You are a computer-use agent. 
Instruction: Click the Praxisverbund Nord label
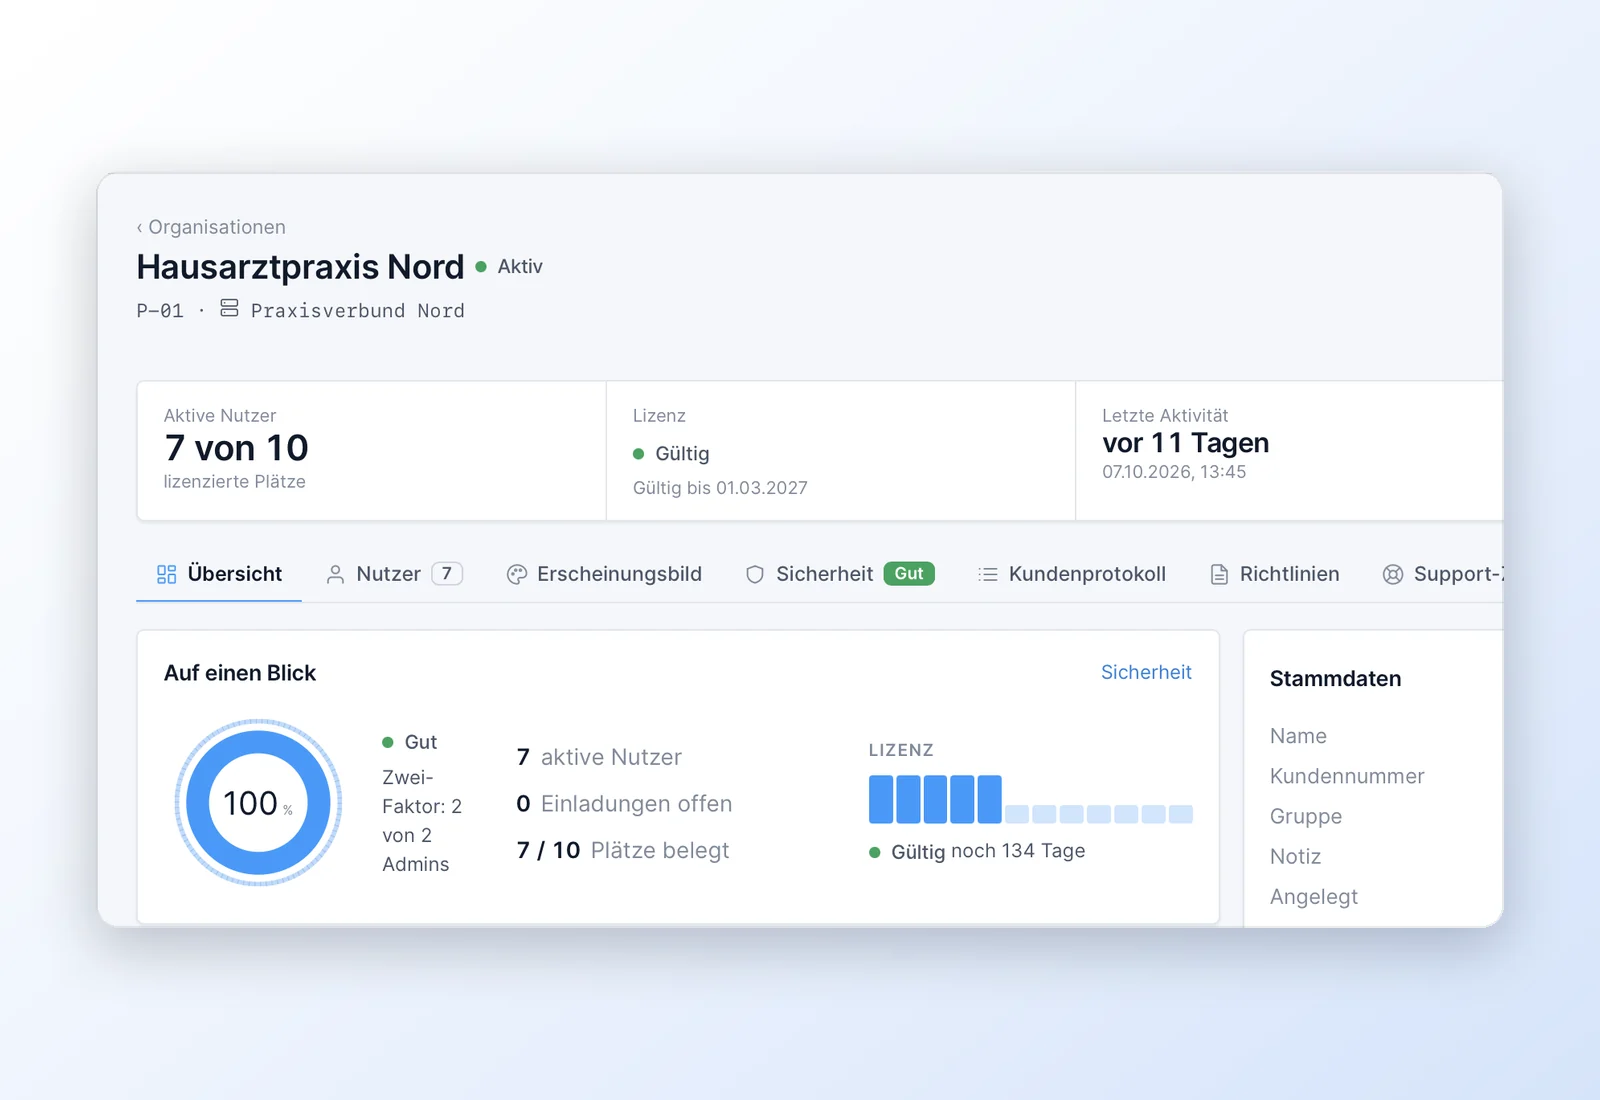(358, 311)
